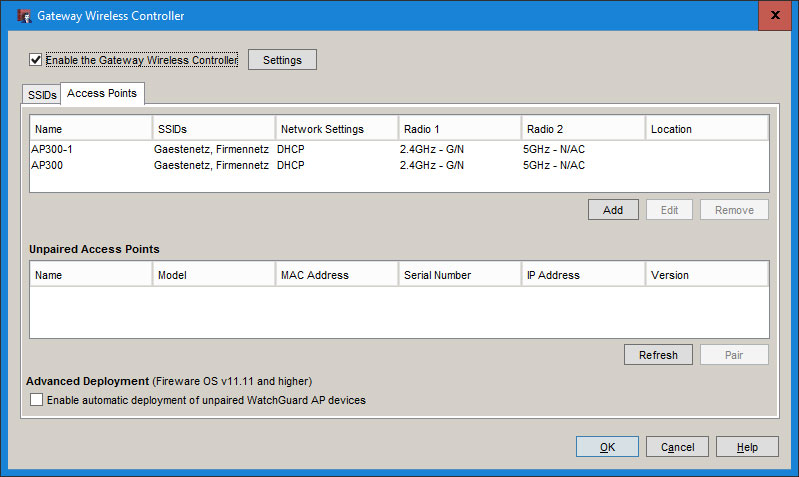Sort access points by SSIDs column

coord(213,129)
